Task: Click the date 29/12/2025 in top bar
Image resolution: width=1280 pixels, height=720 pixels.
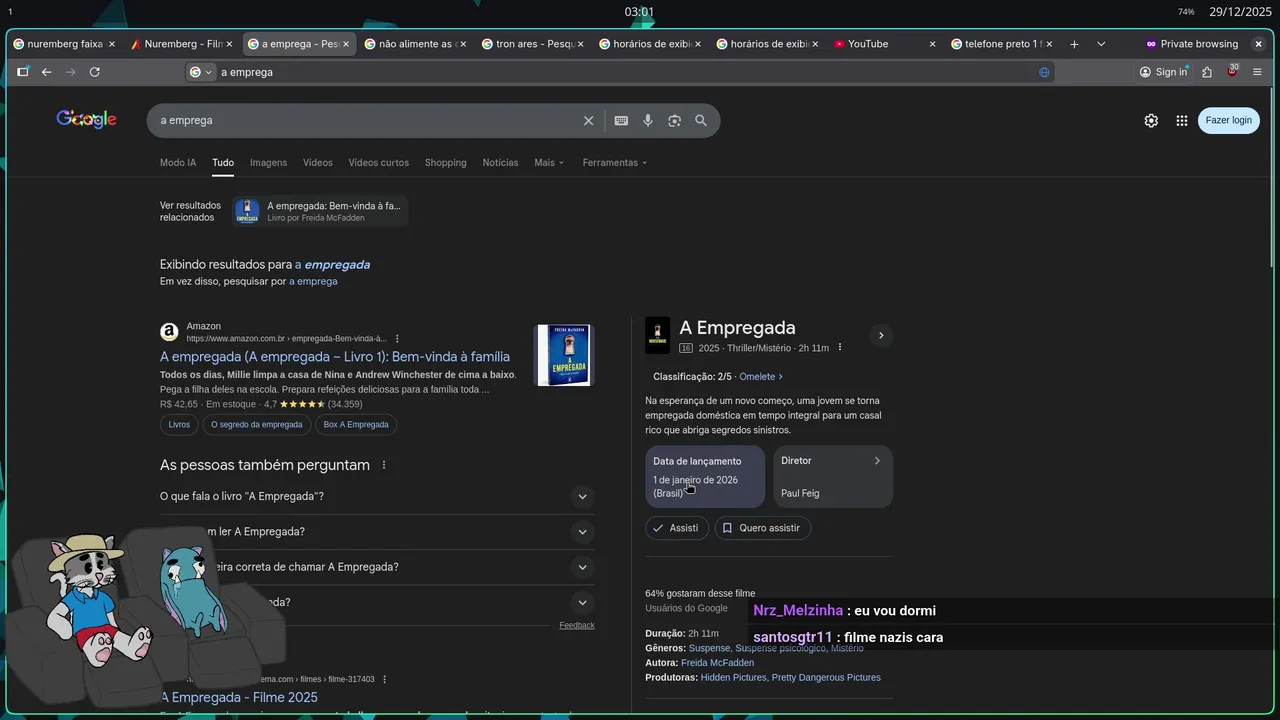Action: 1240,12
